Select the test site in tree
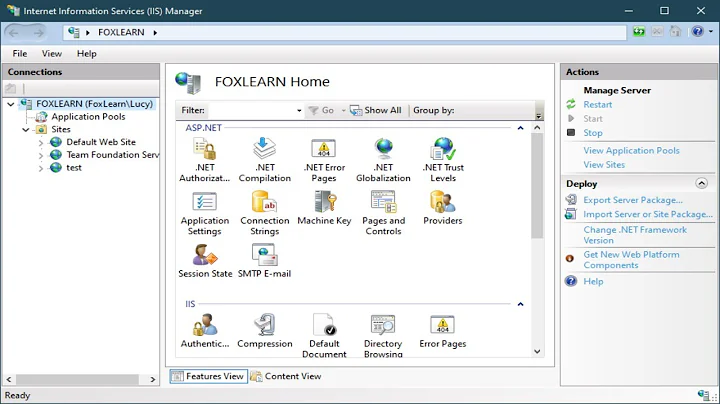 (x=73, y=168)
